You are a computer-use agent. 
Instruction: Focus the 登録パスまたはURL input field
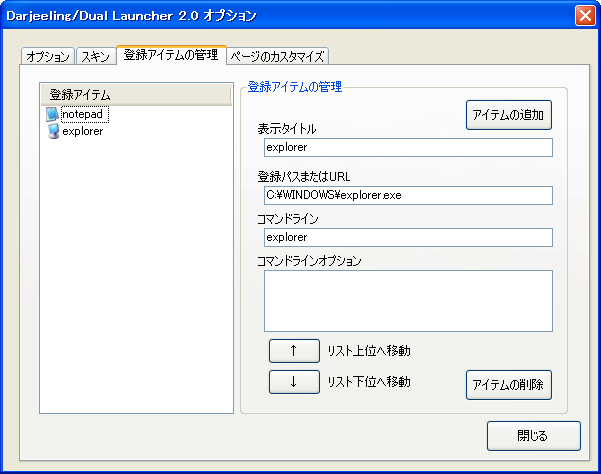pyautogui.click(x=408, y=195)
